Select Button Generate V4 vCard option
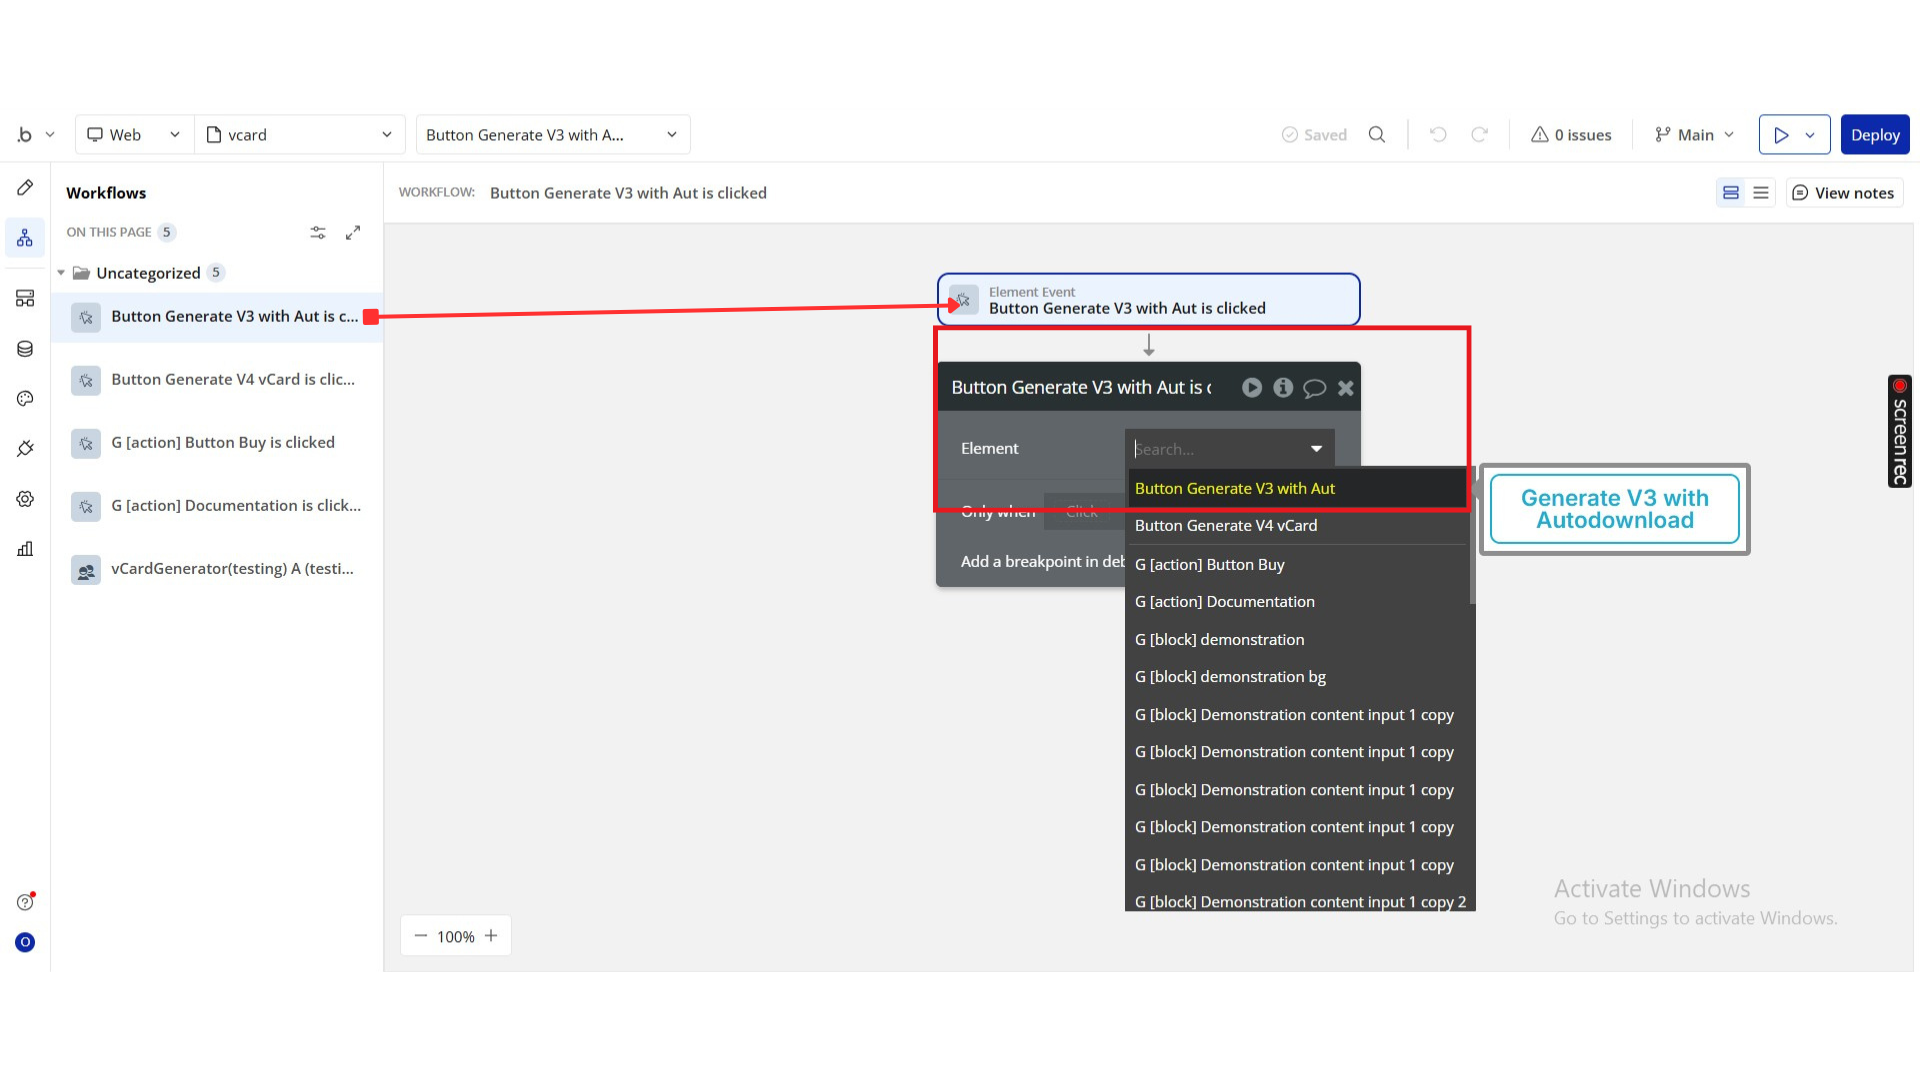The image size is (1920, 1080). tap(1226, 526)
